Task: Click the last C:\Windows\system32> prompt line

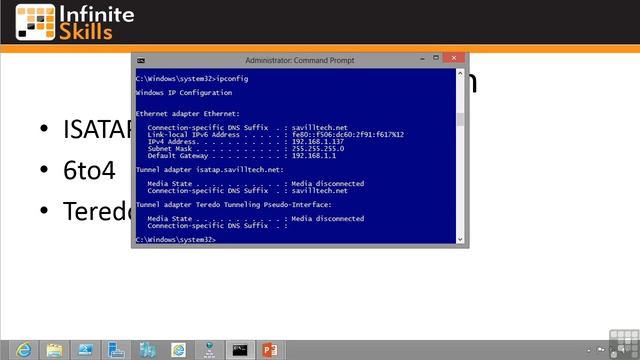Action: [x=176, y=240]
